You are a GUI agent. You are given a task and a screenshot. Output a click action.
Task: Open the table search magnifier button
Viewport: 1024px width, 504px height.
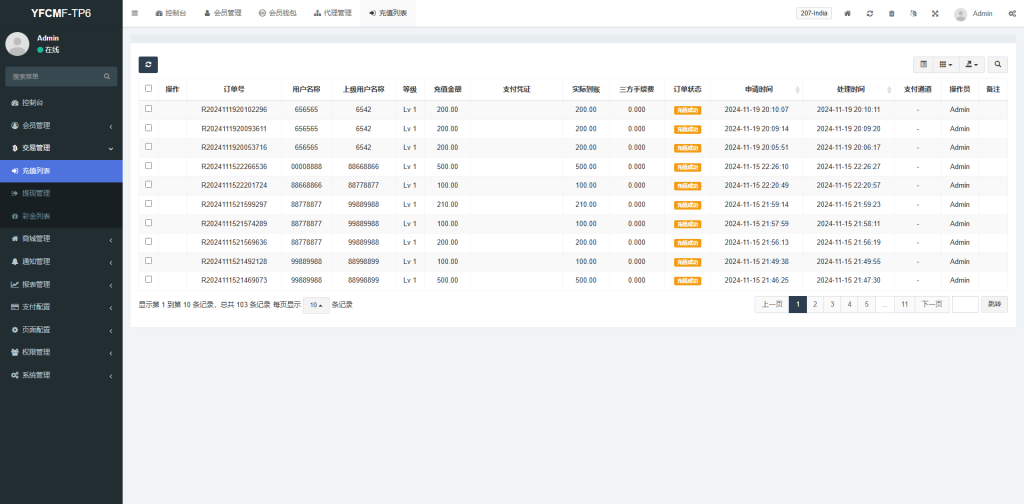[998, 64]
